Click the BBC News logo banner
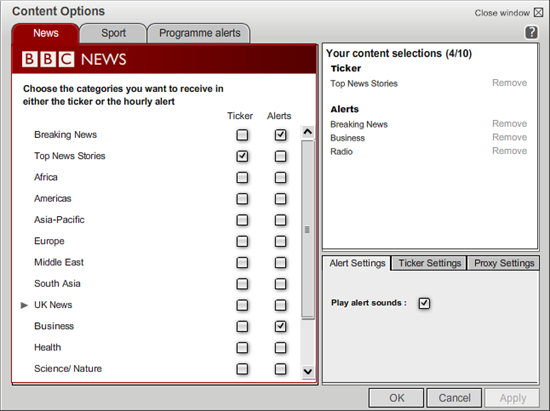Screen dimensions: 550x411 [164, 59]
